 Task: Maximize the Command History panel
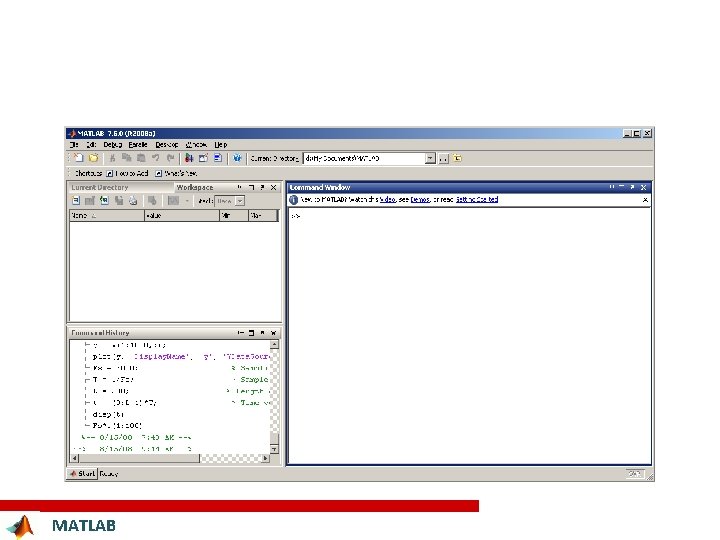[251, 332]
